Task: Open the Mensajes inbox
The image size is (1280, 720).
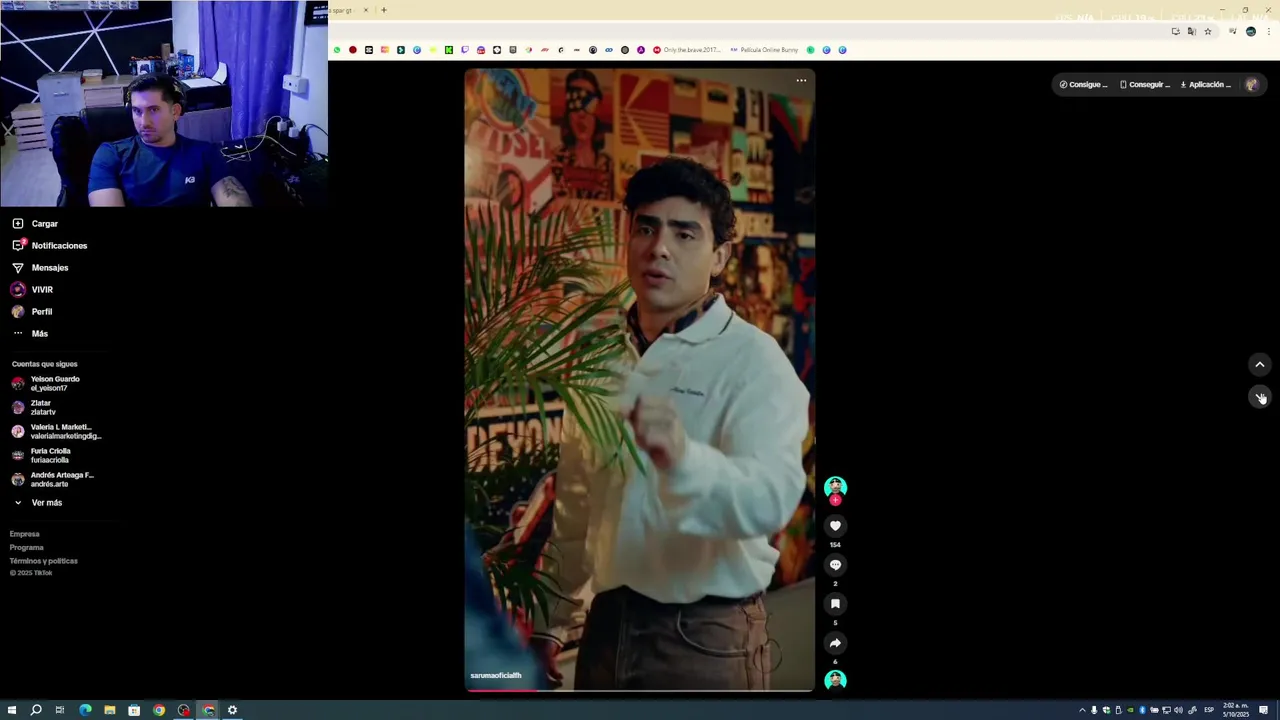Action: click(40, 268)
